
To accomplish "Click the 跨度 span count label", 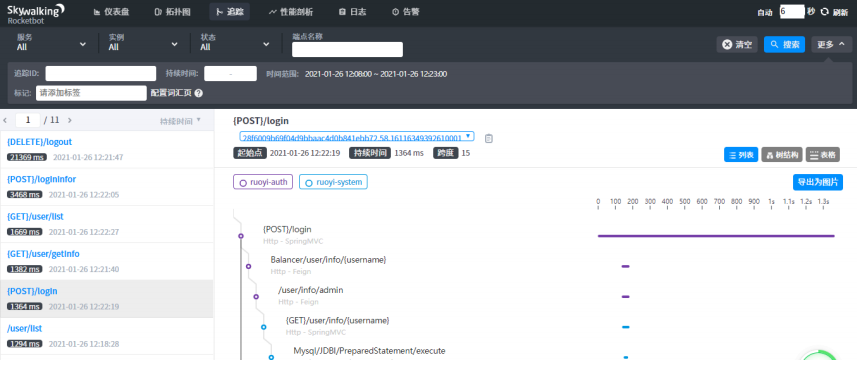I will click(445, 153).
